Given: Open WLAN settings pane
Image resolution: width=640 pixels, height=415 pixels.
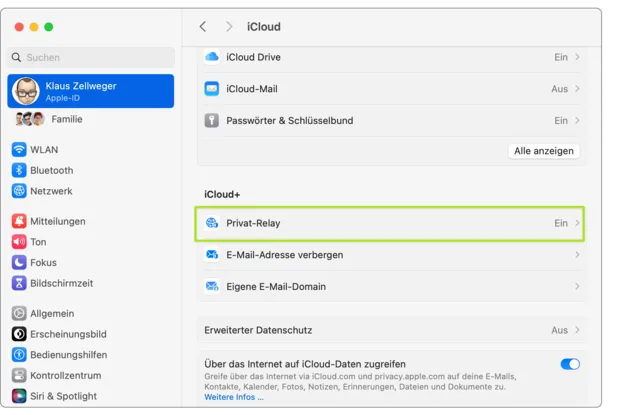Looking at the screenshot, I should 91,149.
